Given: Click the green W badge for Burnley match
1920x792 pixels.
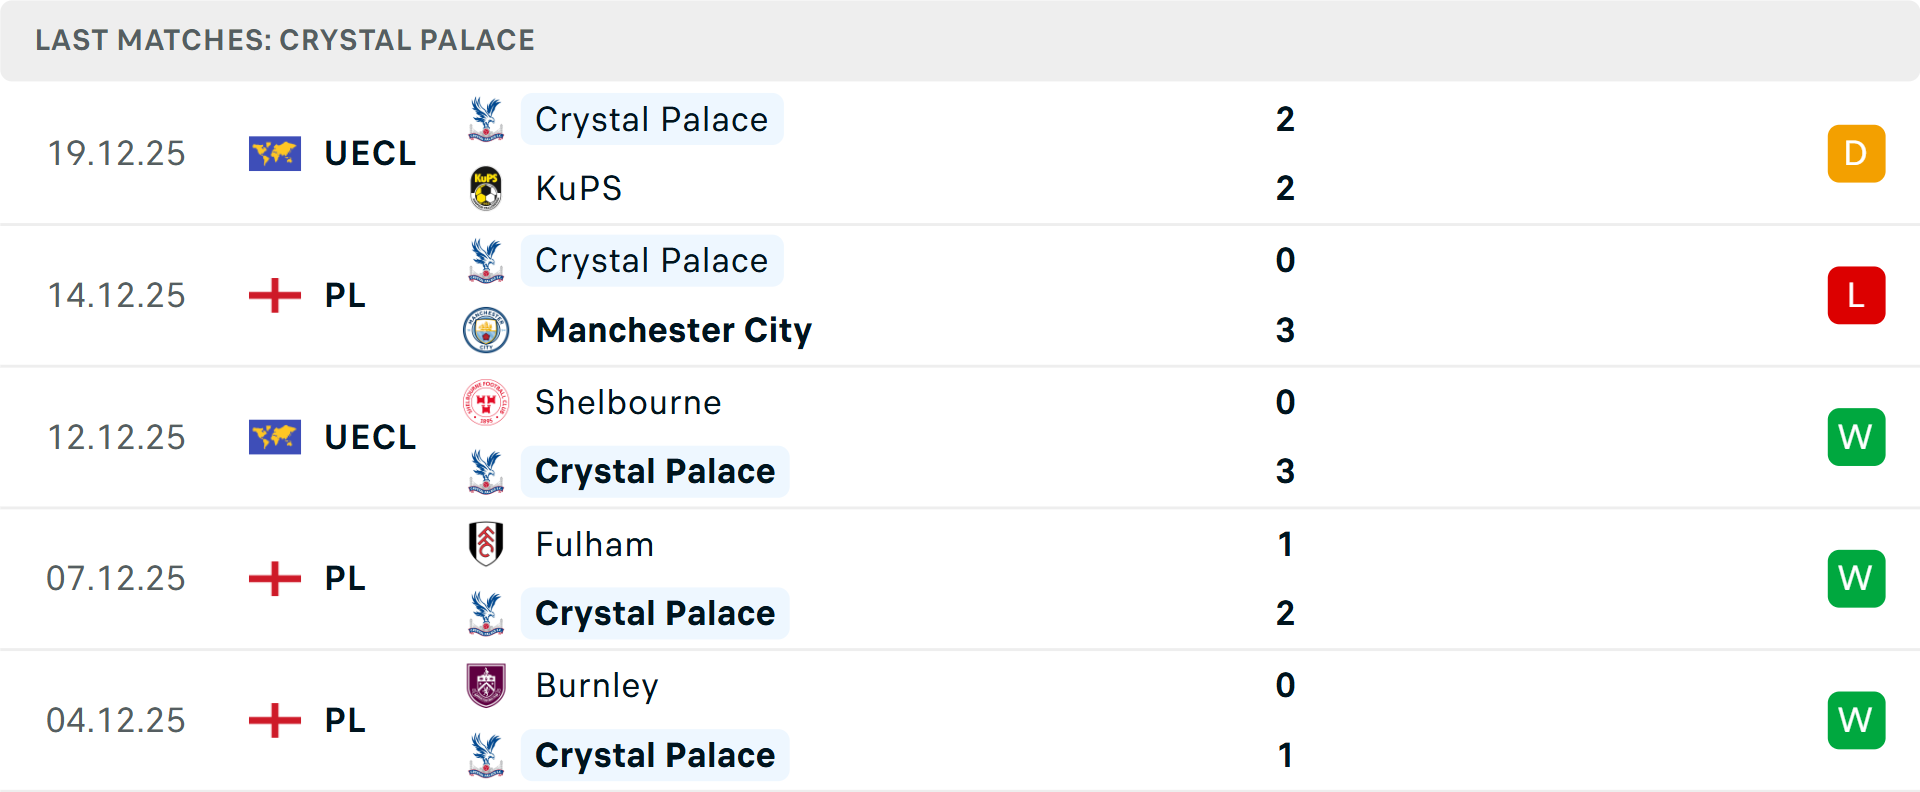Looking at the screenshot, I should 1856,720.
